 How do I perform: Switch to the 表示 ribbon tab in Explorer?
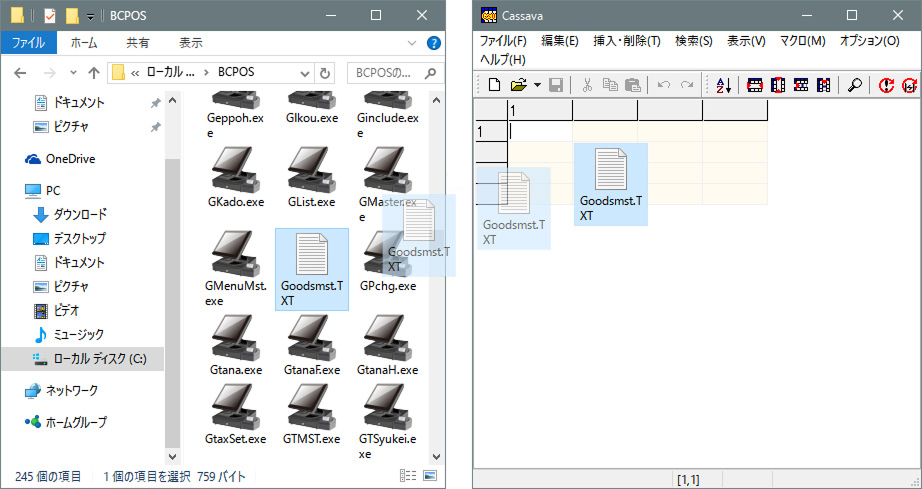(190, 43)
